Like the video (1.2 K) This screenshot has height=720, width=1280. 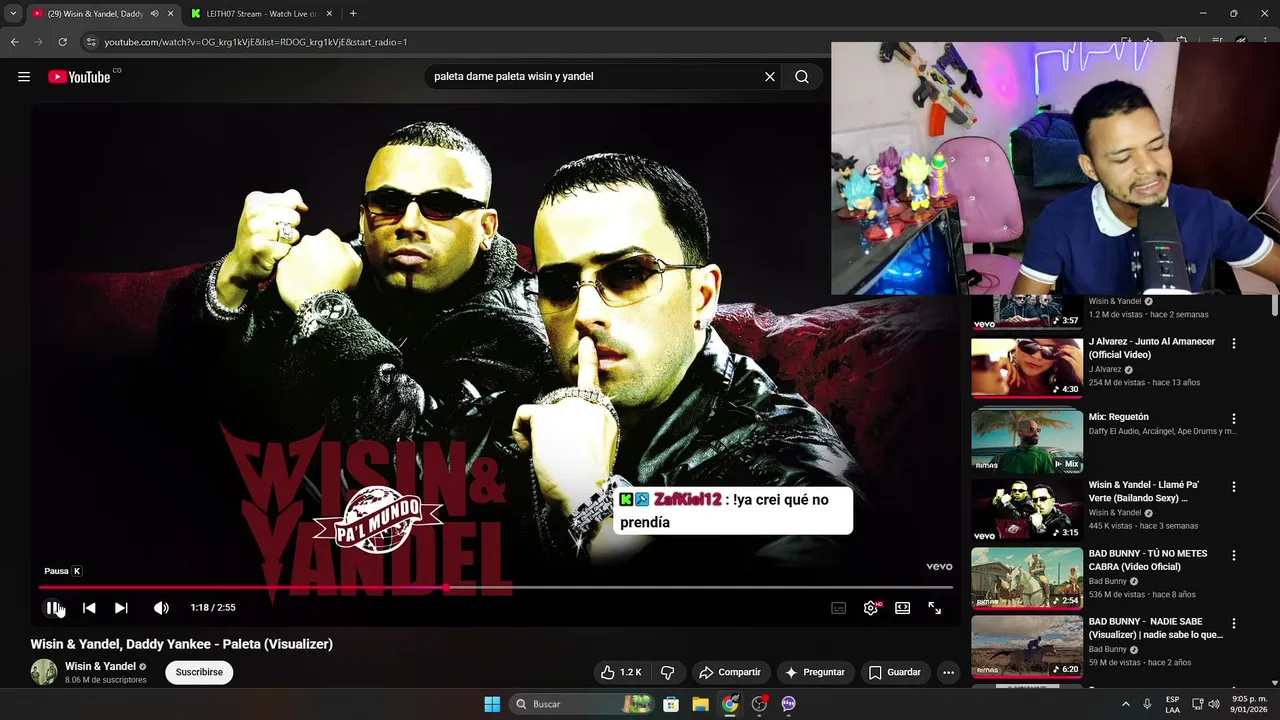click(x=621, y=672)
